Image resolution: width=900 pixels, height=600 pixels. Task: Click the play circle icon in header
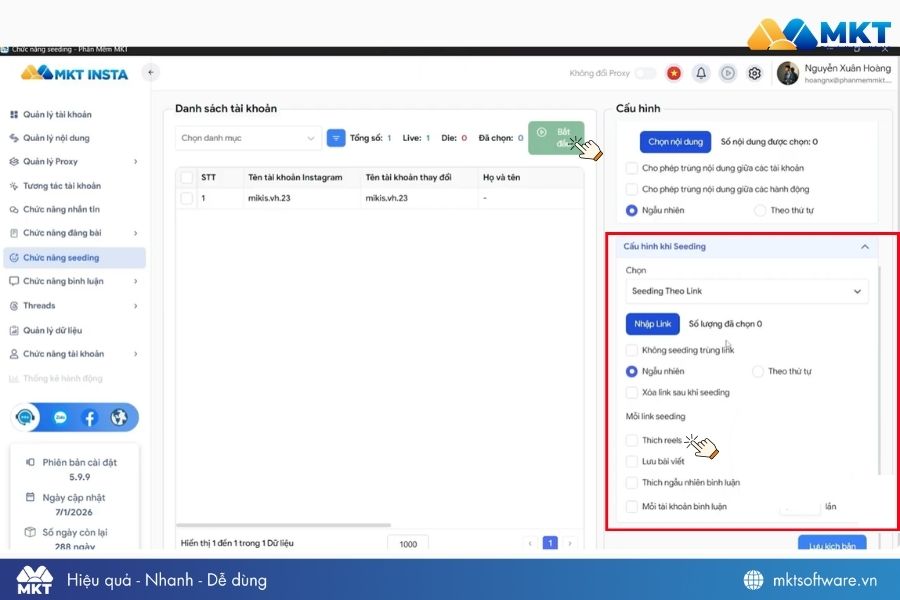728,73
